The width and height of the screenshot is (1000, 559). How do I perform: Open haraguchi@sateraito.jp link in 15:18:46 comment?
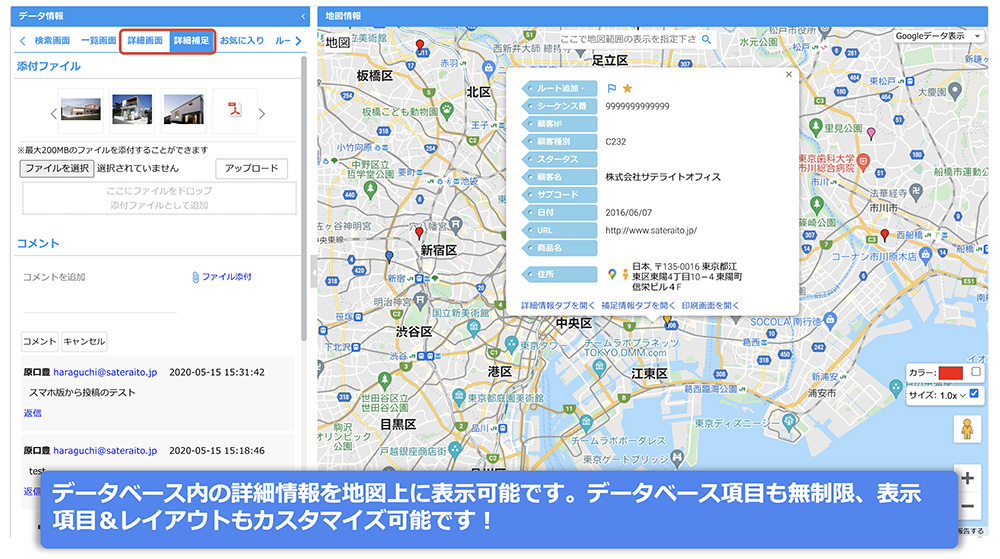(x=105, y=451)
